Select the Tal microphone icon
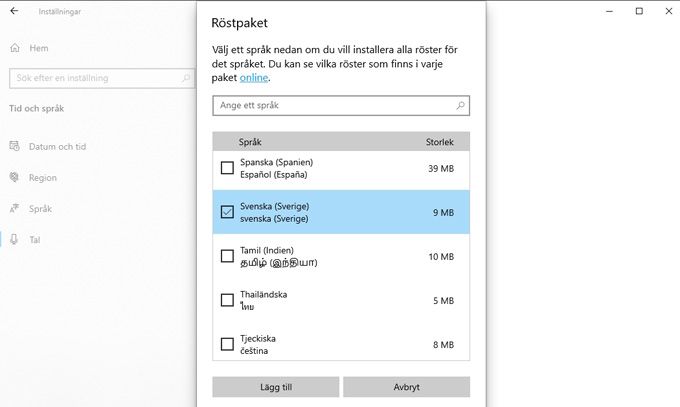The height and width of the screenshot is (407, 680). pos(14,239)
